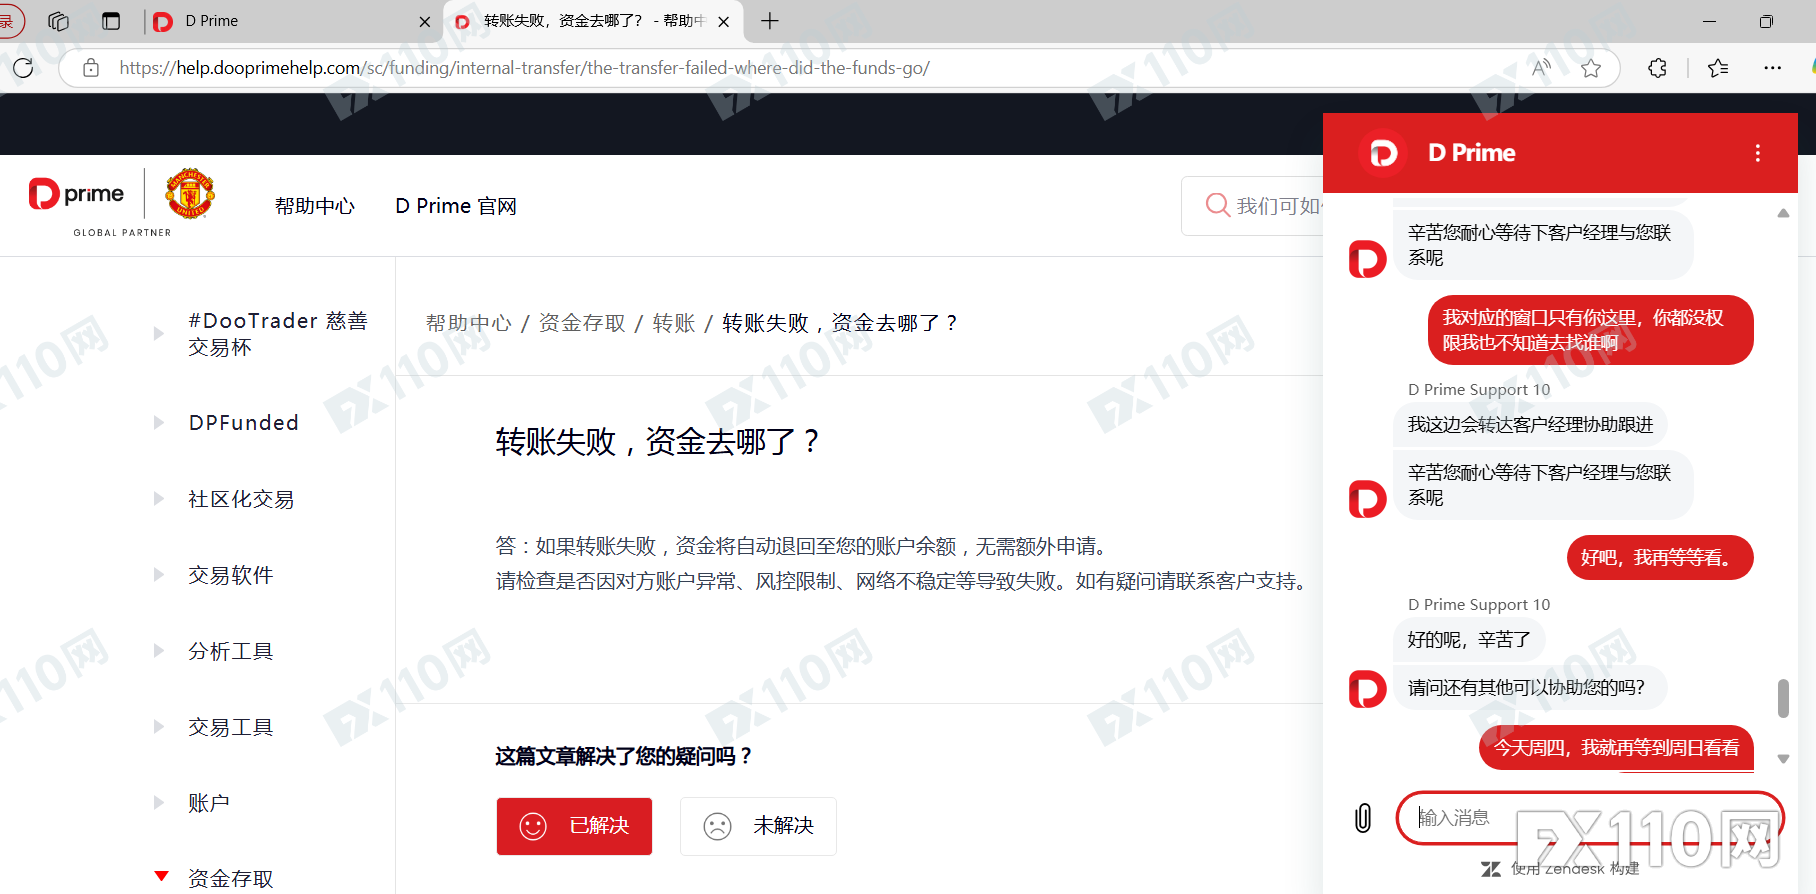Open 资金存取 sidebar item

point(231,879)
